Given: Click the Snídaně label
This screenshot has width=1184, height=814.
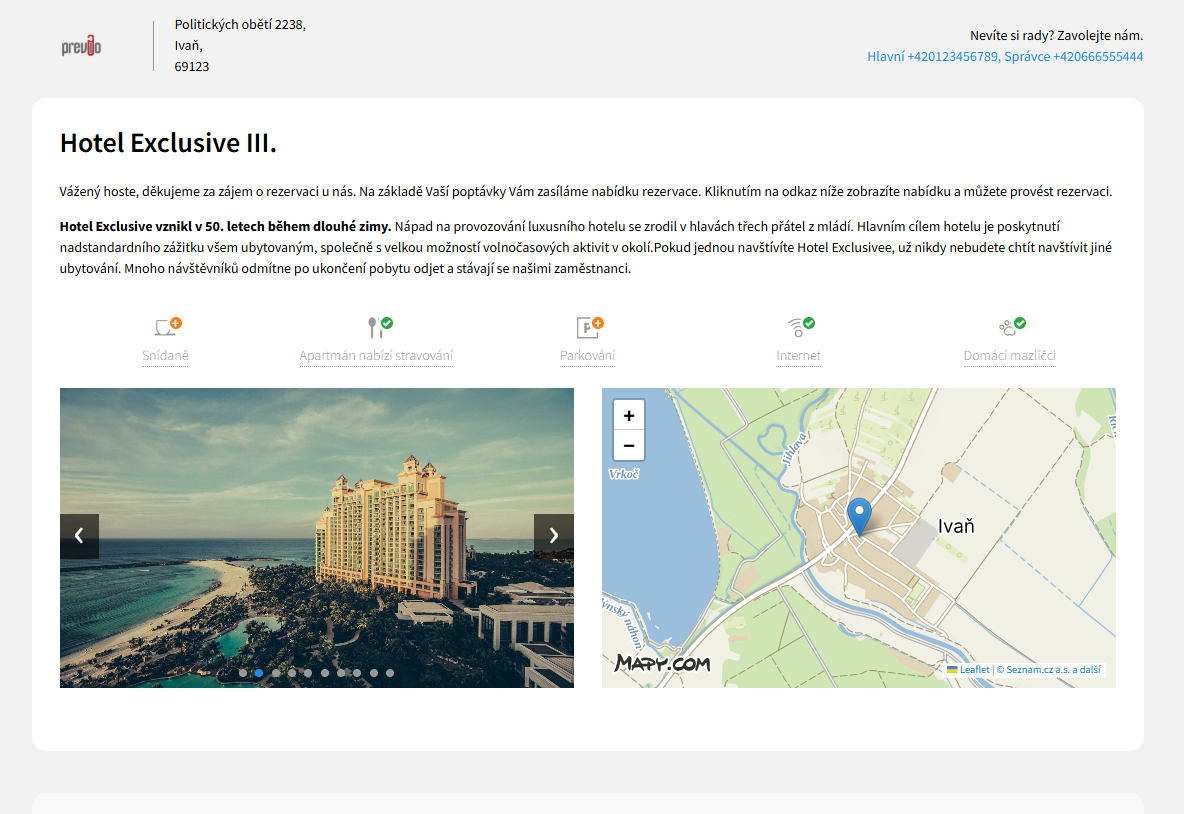Looking at the screenshot, I should point(165,356).
